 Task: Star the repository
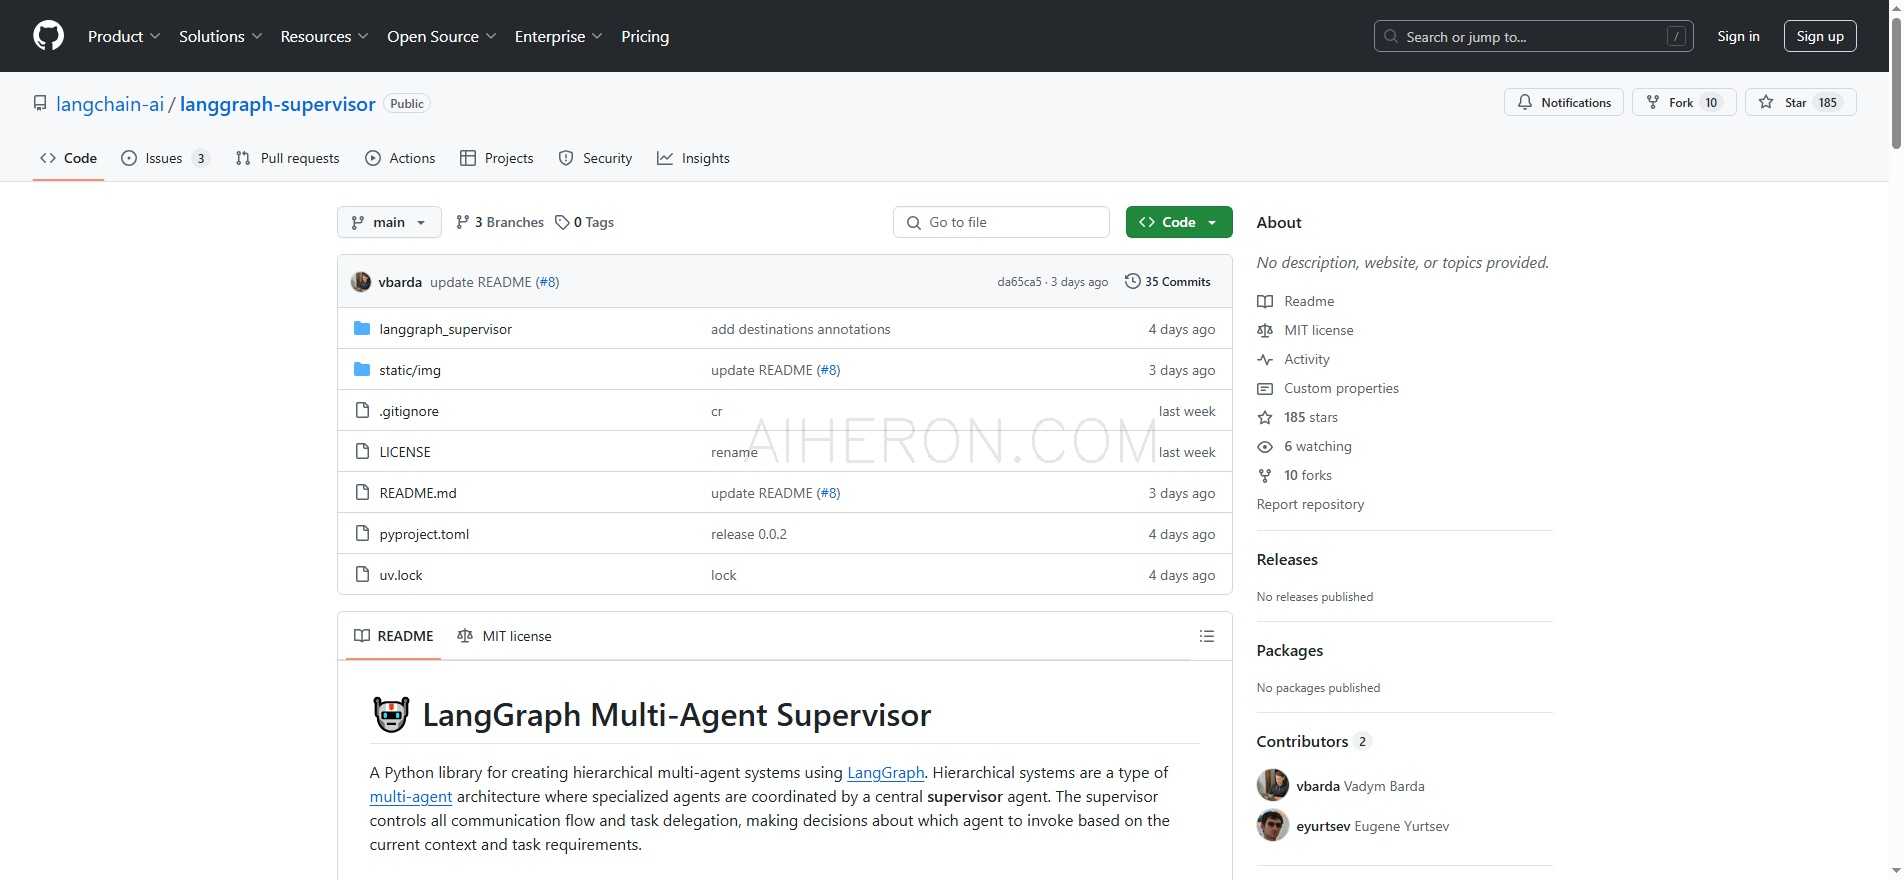coord(1800,102)
